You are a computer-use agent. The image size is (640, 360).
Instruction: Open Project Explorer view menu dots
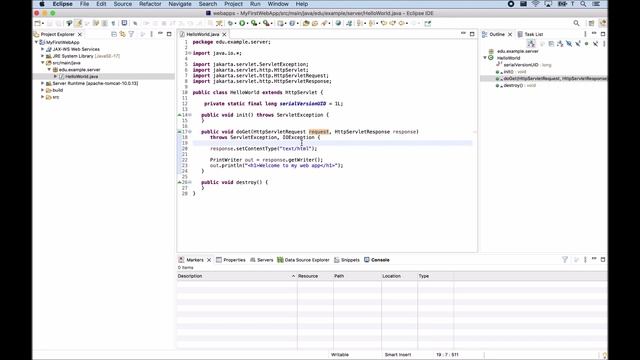[151, 34]
